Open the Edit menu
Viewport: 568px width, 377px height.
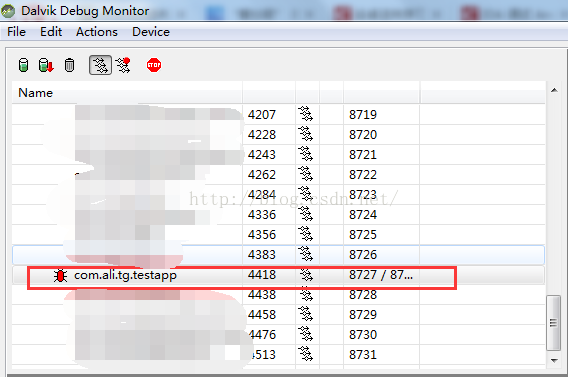(x=51, y=32)
